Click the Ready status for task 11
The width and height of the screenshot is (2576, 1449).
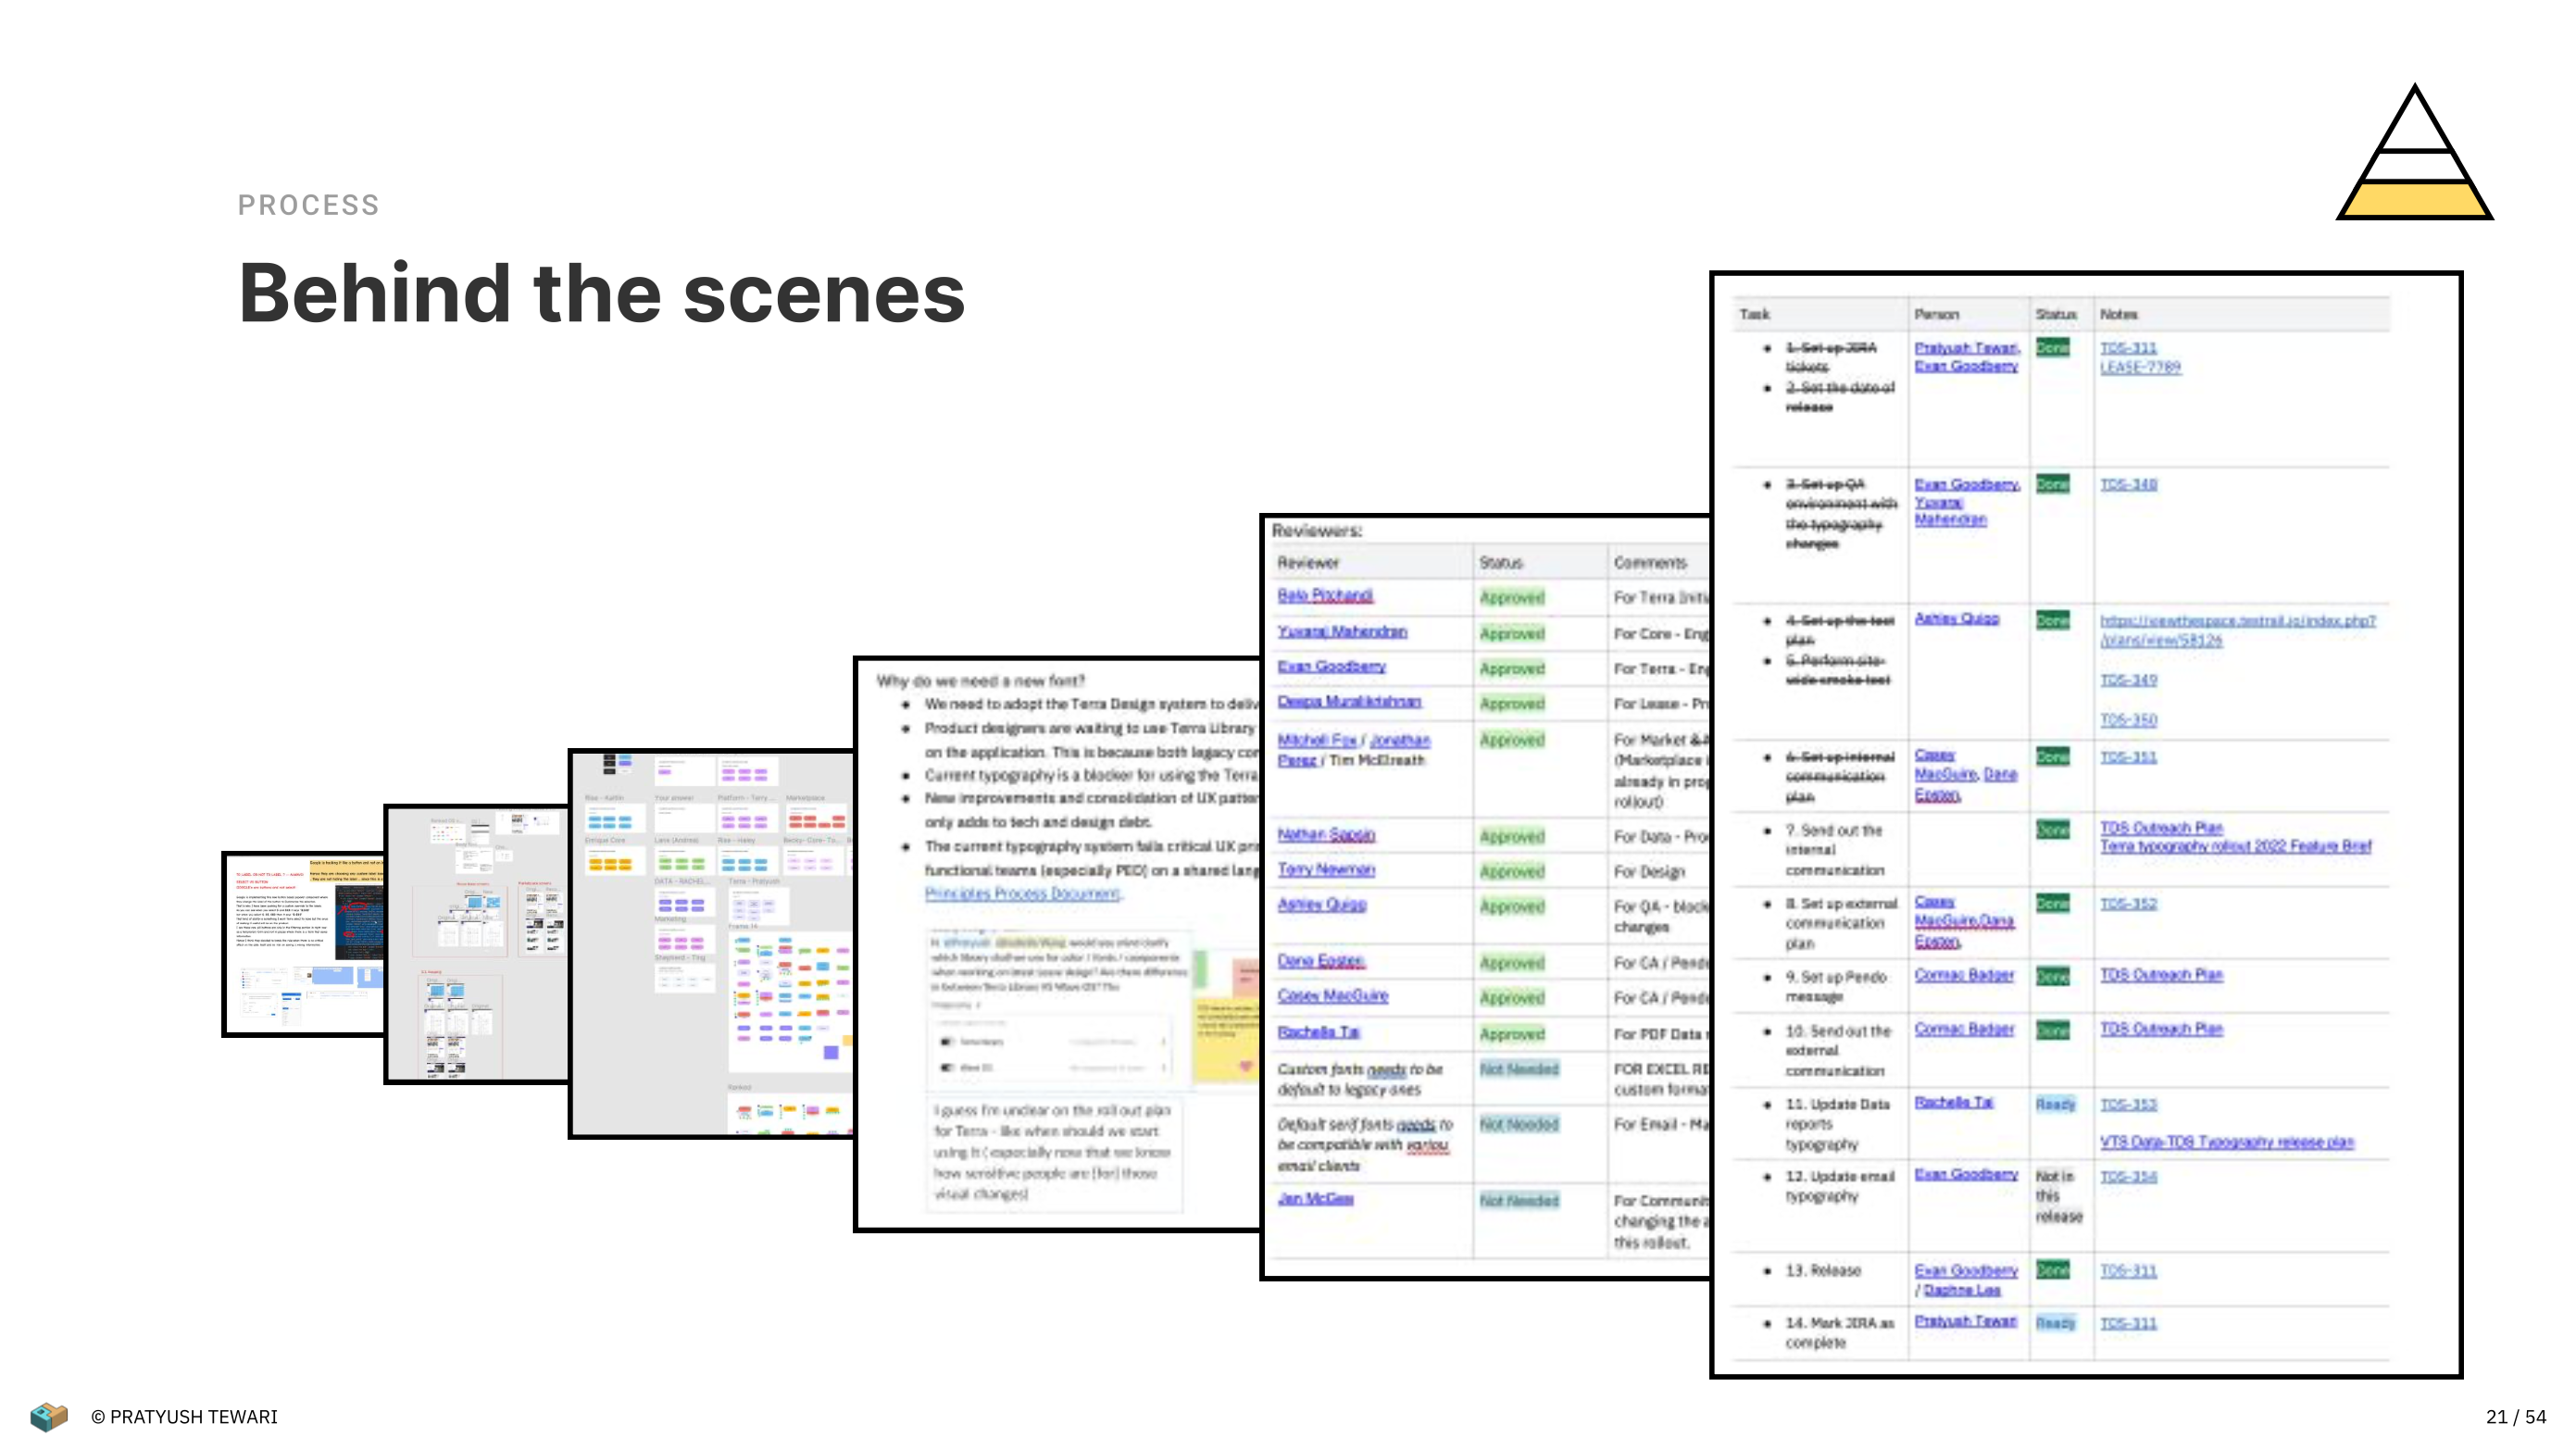[x=2055, y=1104]
